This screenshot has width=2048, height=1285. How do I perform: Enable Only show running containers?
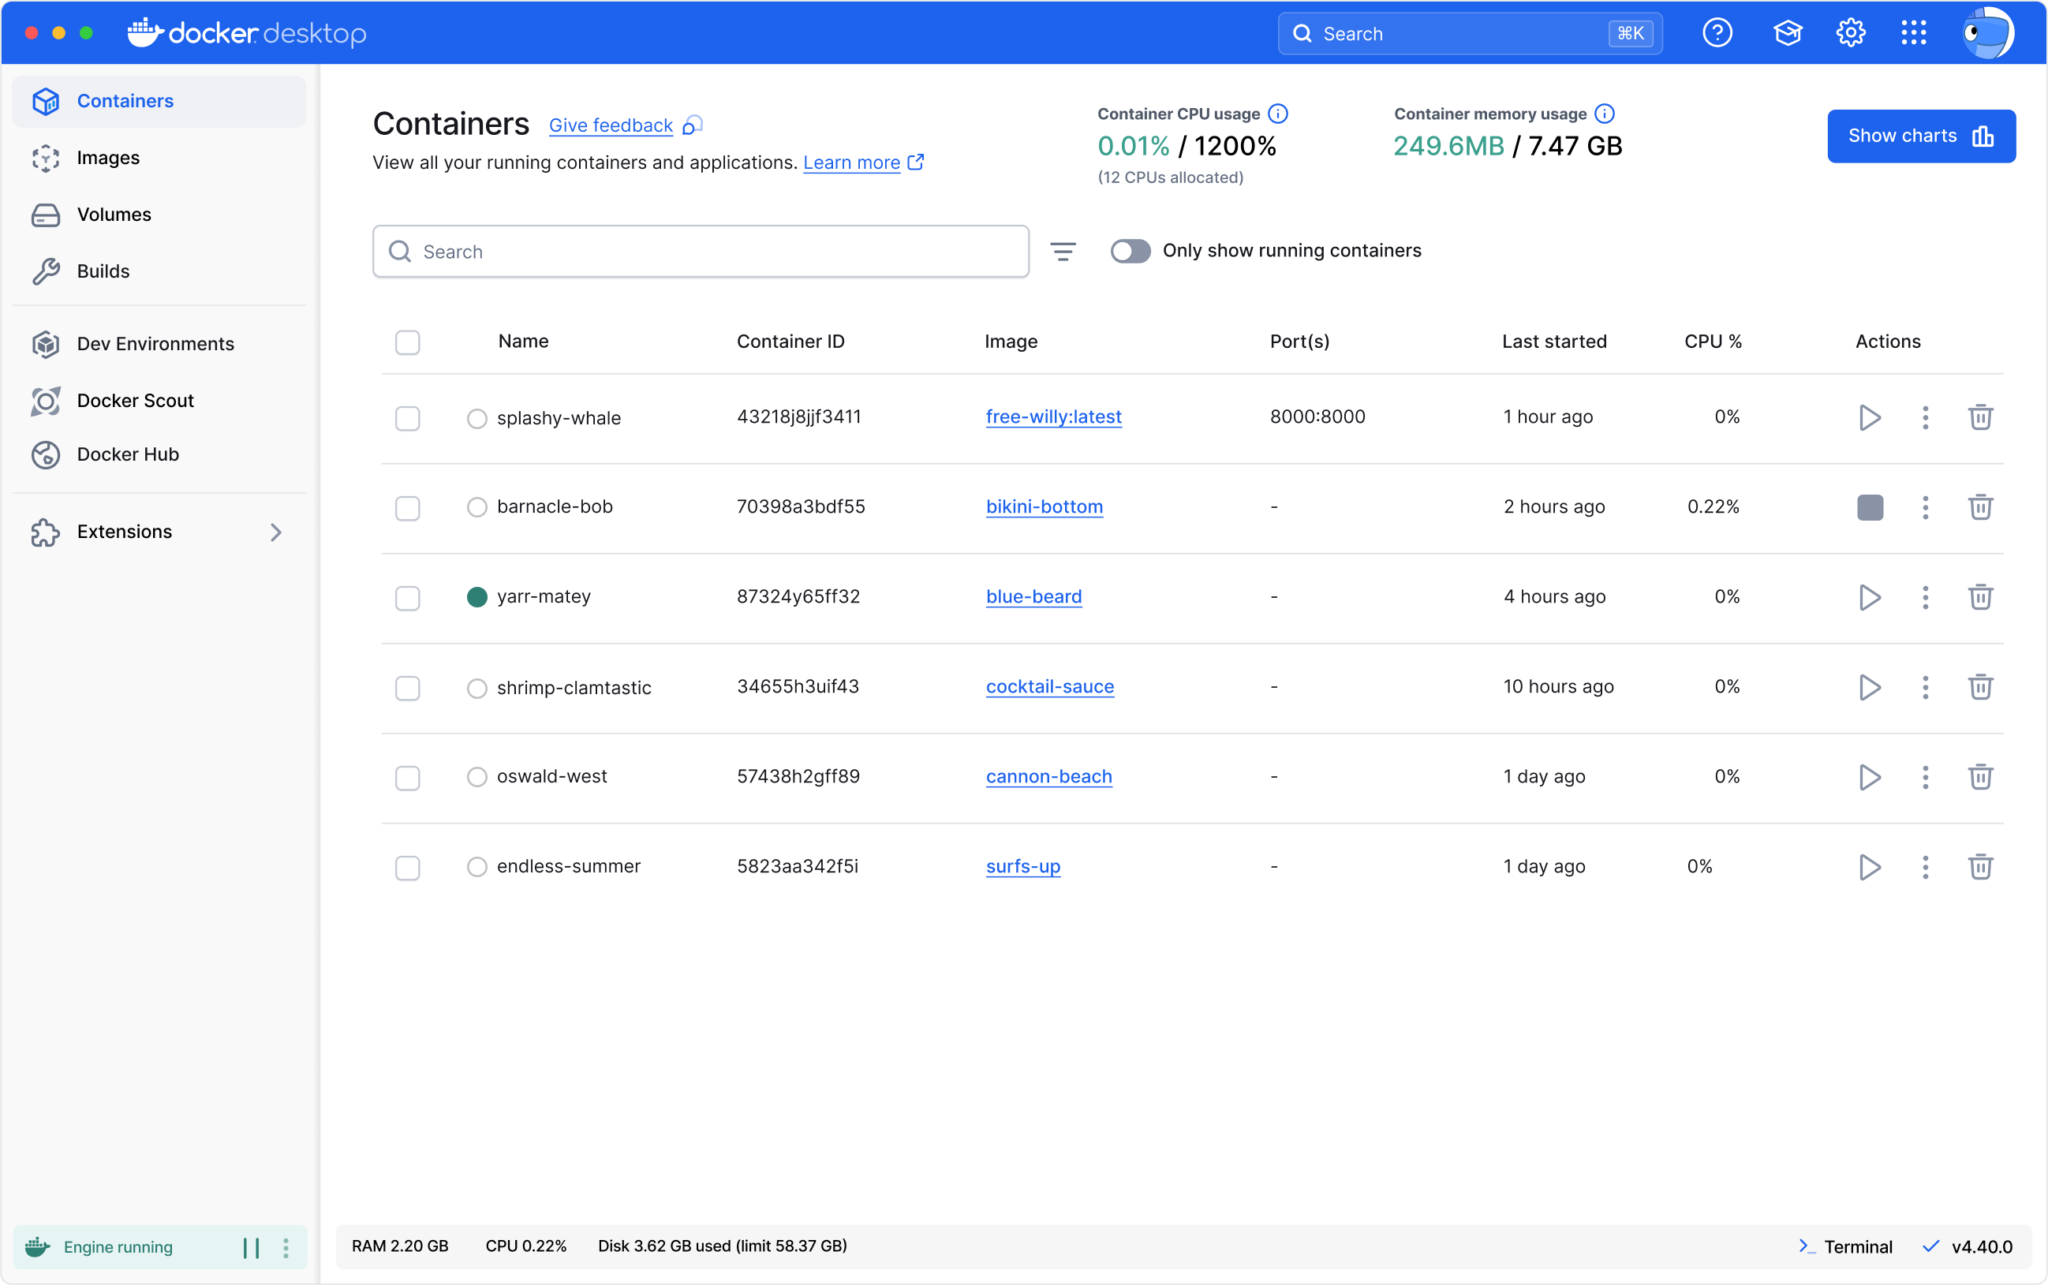[1131, 251]
